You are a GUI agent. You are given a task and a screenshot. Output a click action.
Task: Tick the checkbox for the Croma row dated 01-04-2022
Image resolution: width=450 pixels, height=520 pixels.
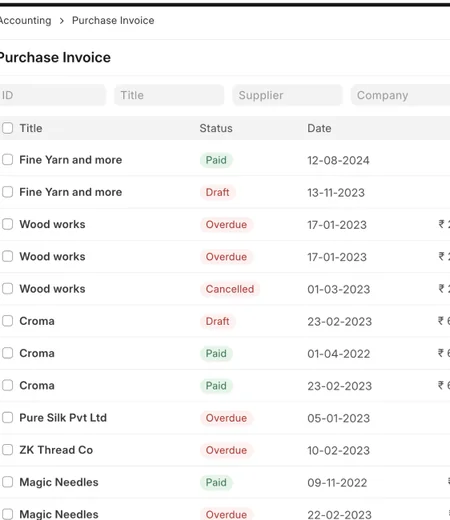click(7, 353)
